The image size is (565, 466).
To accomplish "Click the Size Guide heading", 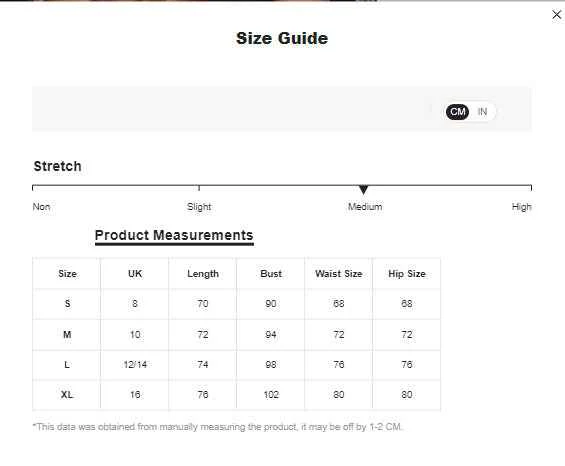I will click(282, 38).
